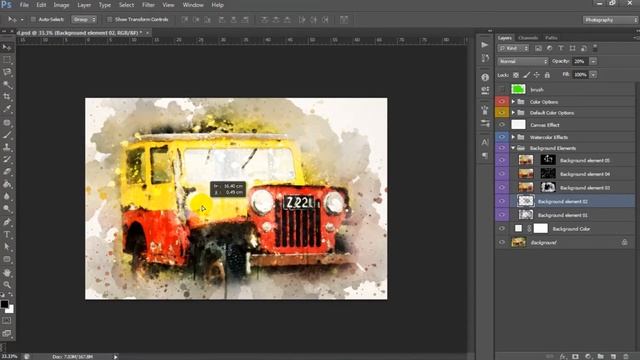
Task: Select the Crop tool
Action: (7, 97)
